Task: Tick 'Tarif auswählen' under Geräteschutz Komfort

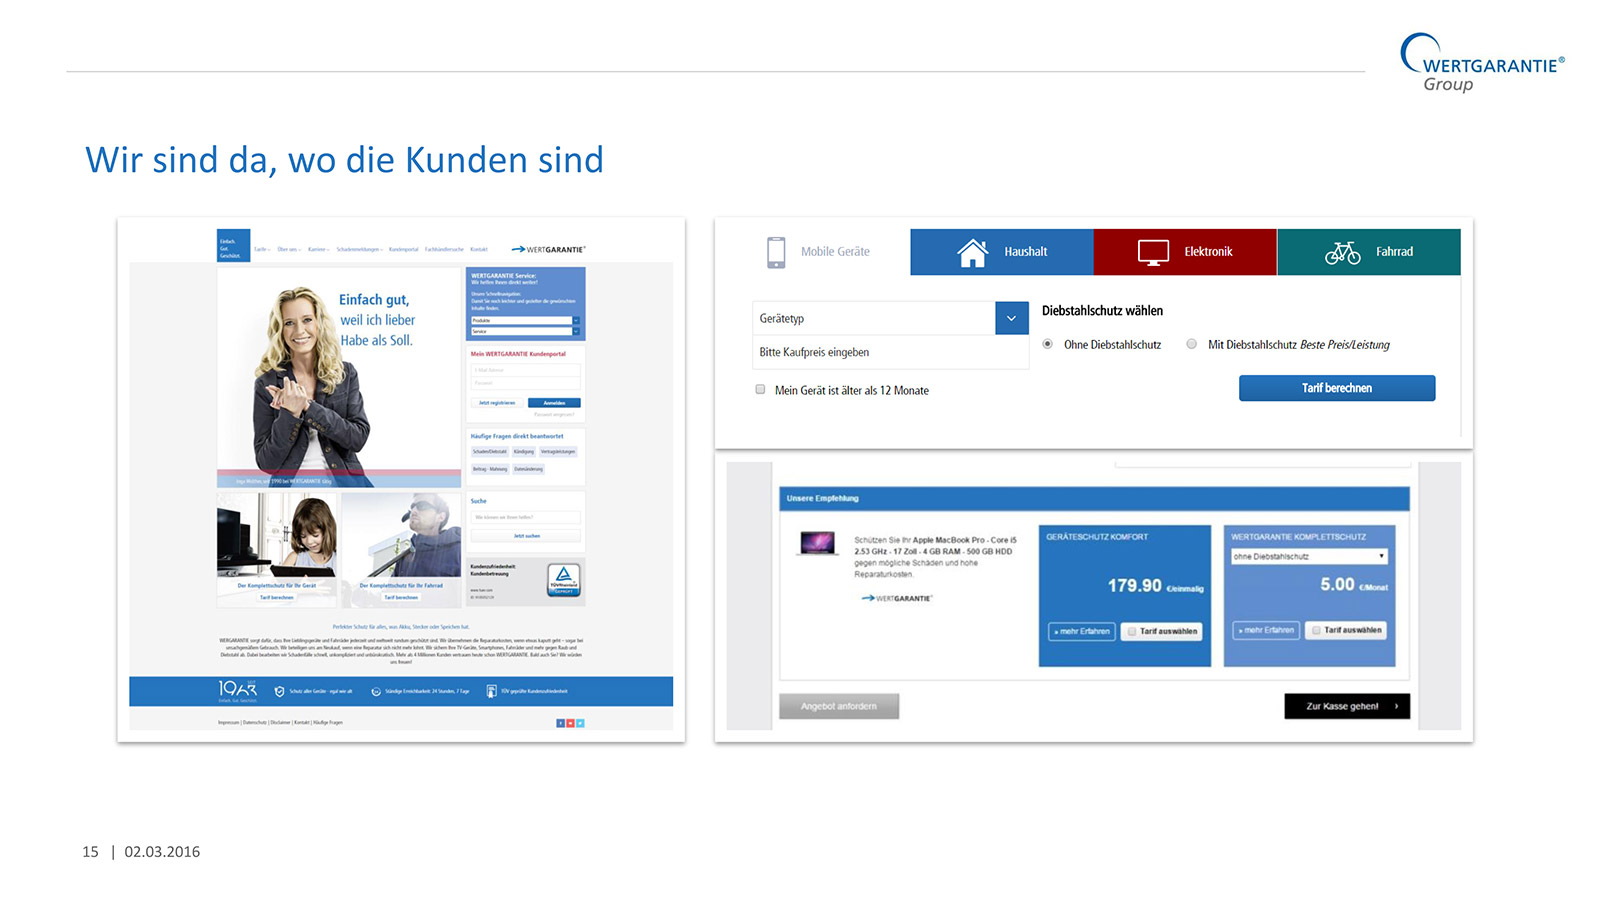Action: pyautogui.click(x=1131, y=631)
